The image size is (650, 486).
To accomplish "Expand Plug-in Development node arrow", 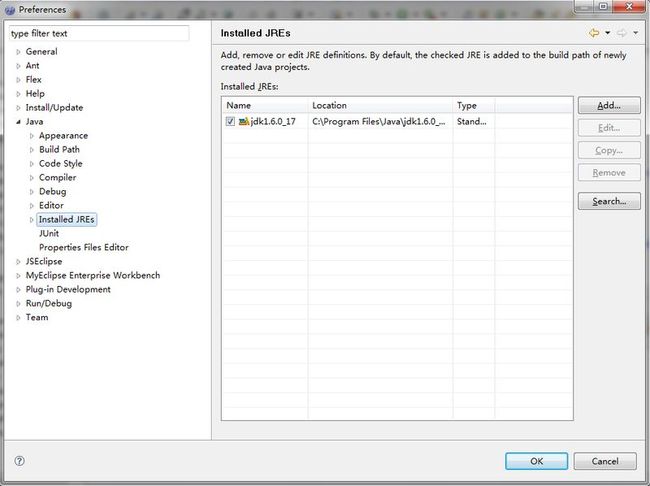I will point(18,289).
